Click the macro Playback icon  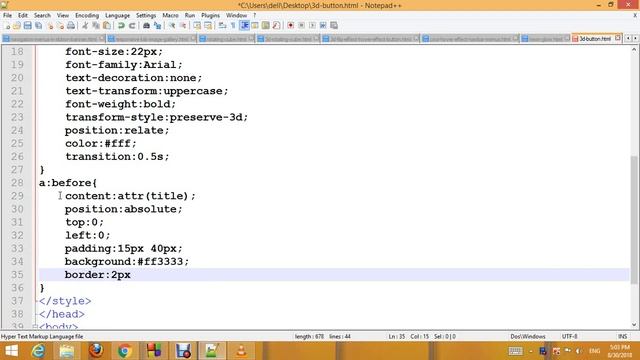coord(312,25)
